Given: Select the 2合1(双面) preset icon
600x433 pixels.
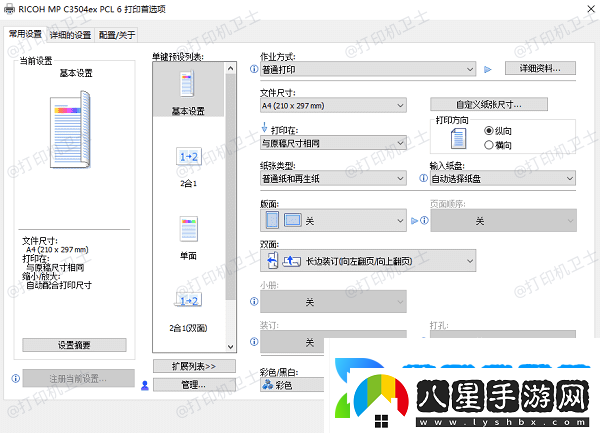Looking at the screenshot, I should 189,301.
